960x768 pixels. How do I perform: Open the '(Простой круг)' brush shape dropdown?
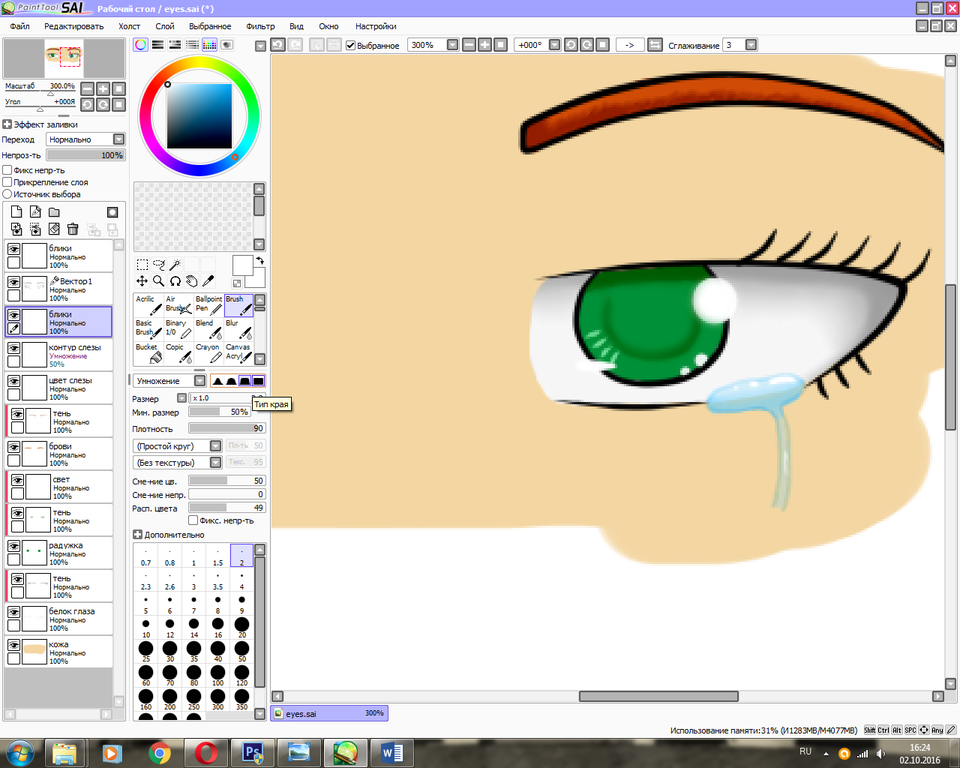[x=178, y=446]
